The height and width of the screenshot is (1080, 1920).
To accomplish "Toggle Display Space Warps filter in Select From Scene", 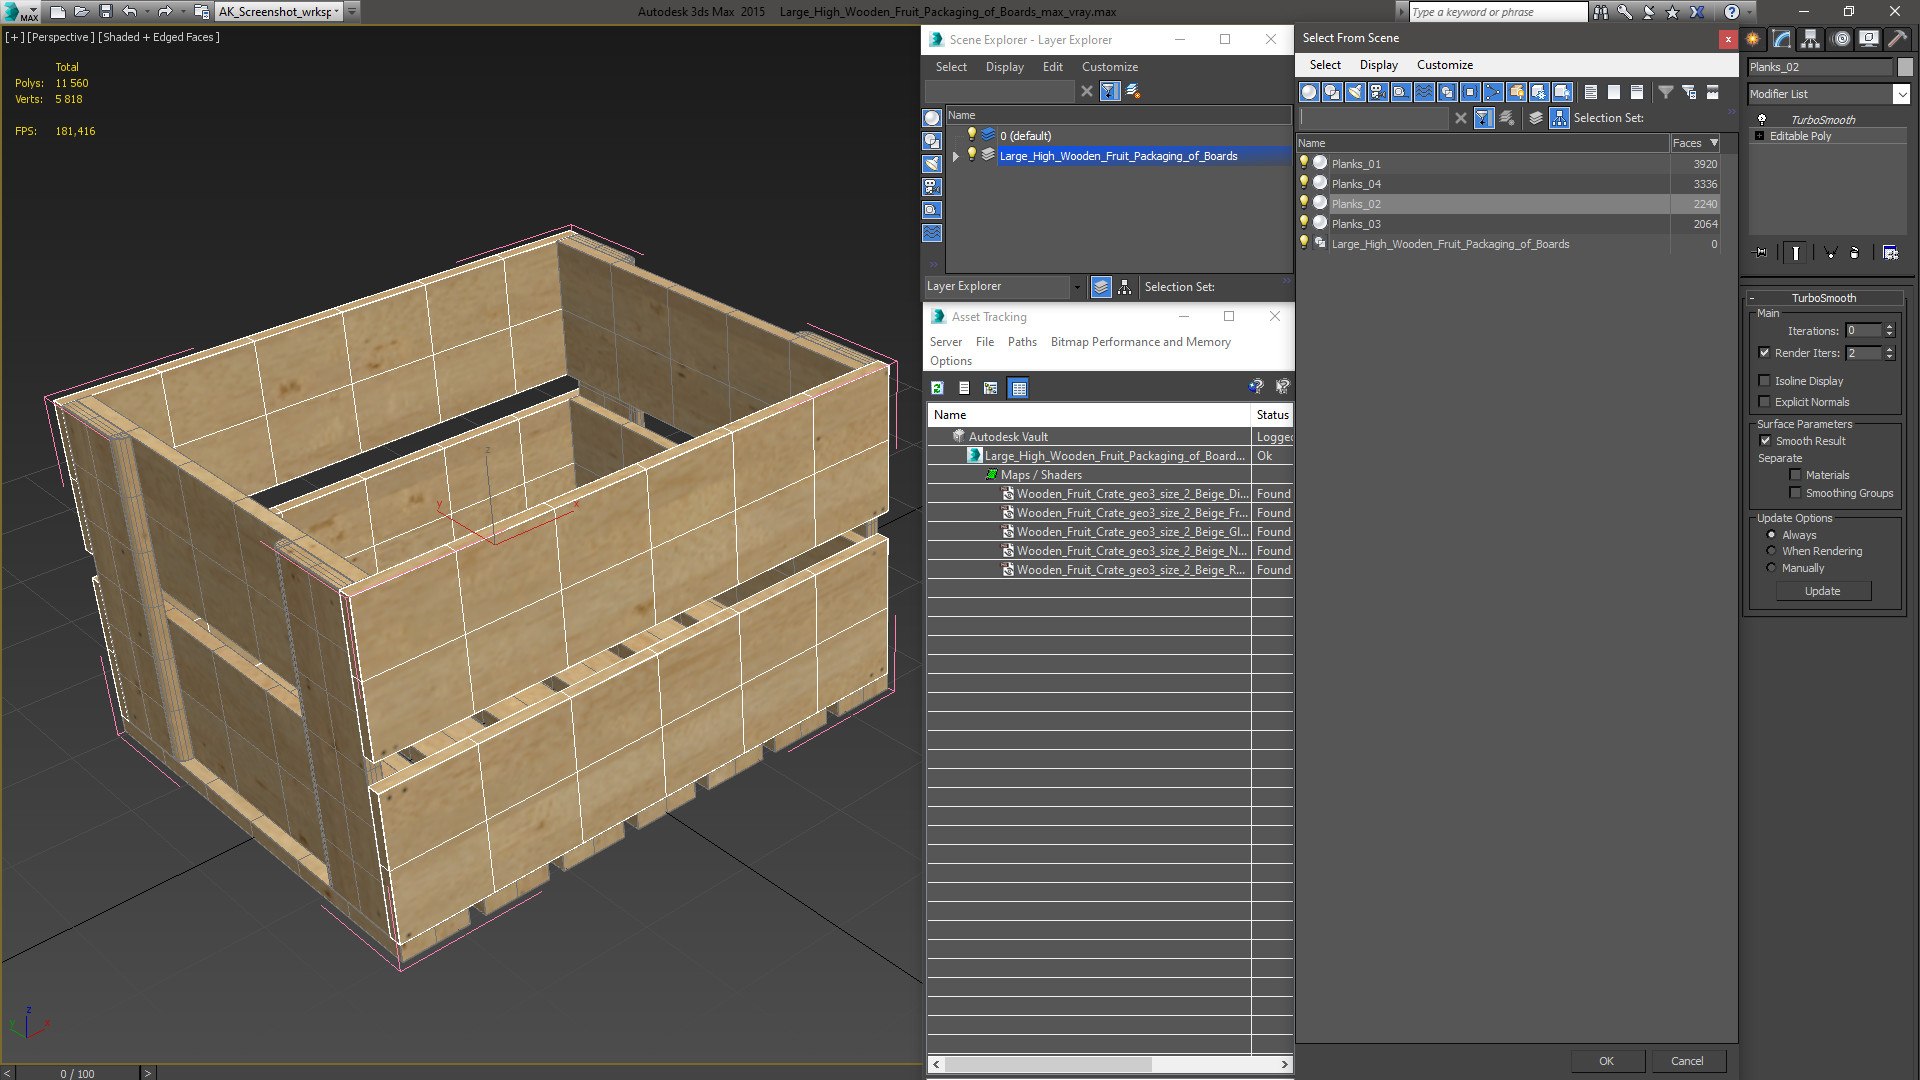I will coord(1424,92).
